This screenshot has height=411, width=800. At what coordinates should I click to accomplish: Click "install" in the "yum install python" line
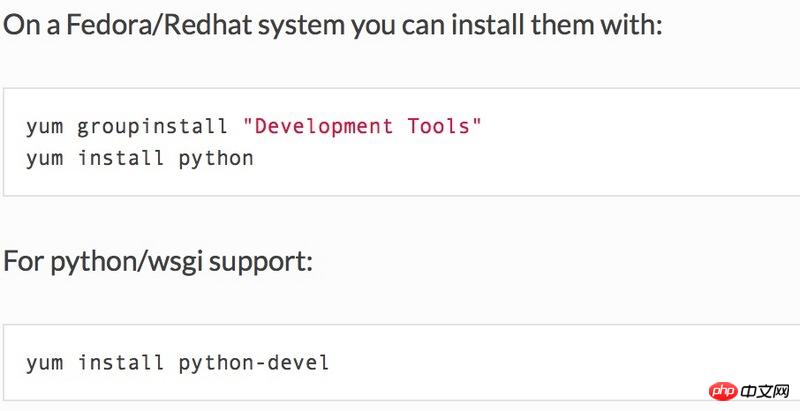121,158
